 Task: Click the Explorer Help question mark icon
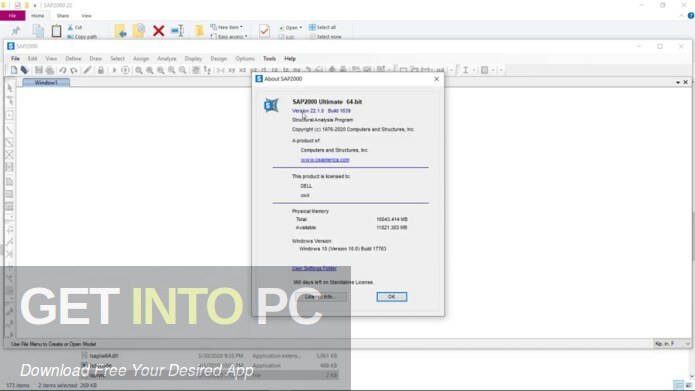pyautogui.click(x=691, y=16)
